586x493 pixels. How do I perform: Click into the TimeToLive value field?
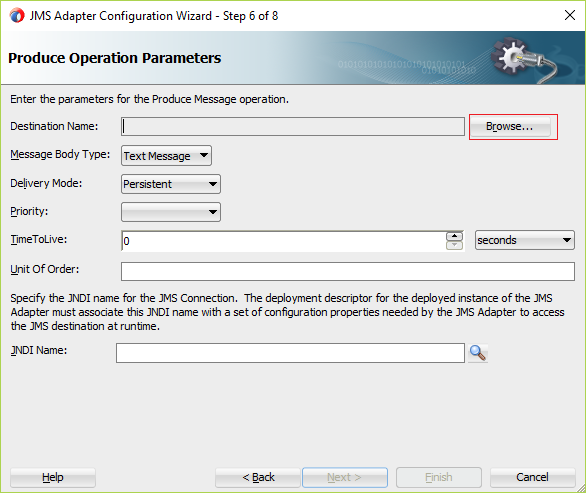[283, 241]
